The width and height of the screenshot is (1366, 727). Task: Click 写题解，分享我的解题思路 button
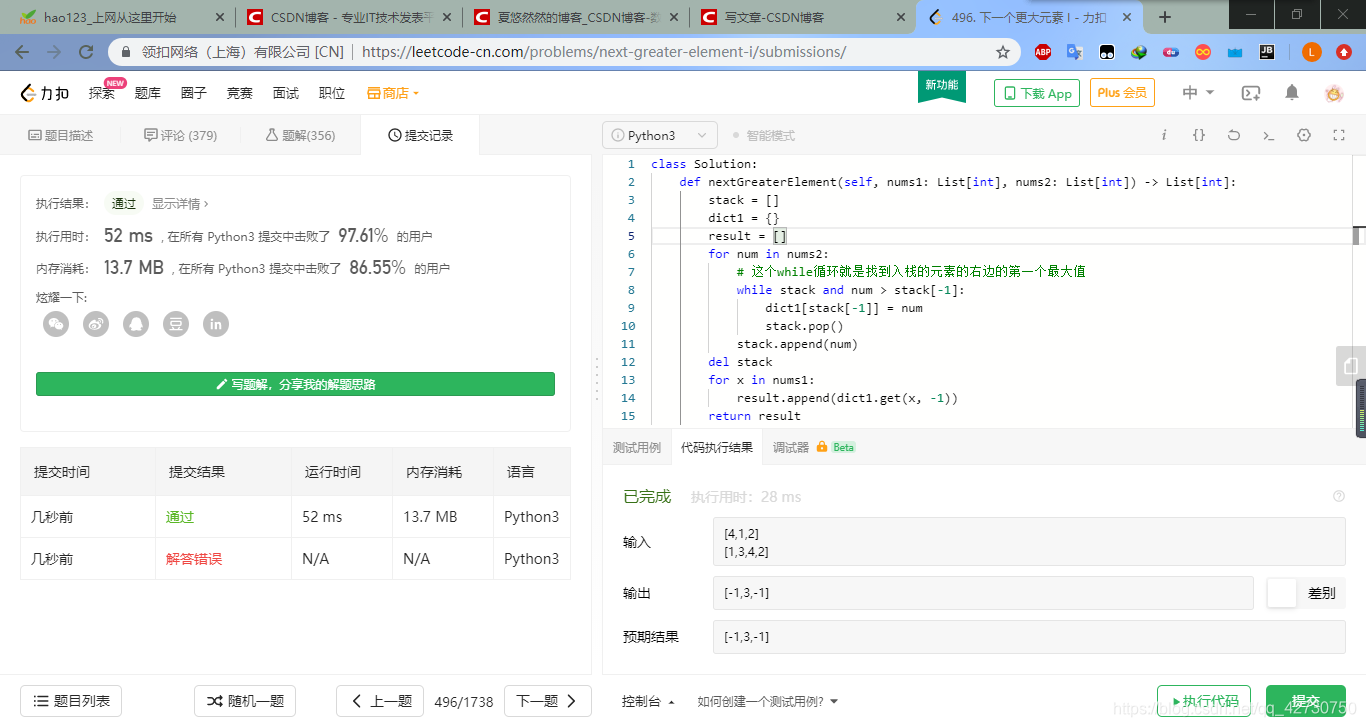click(x=295, y=384)
